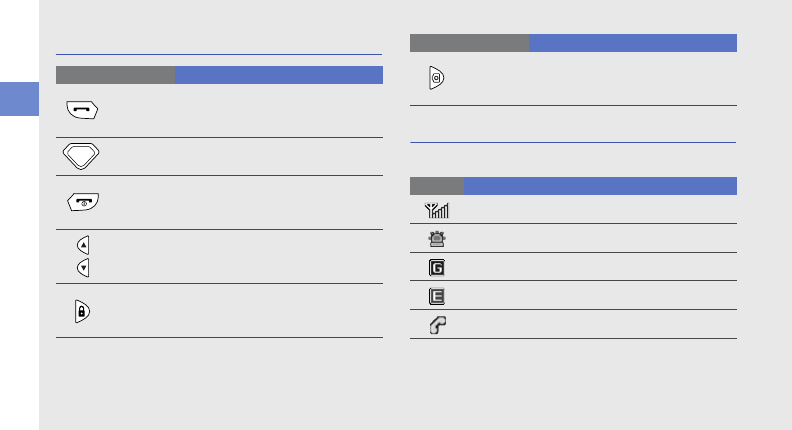Select the GPRS network 'G' icon
Screen dimensions: 792x430
[437, 268]
